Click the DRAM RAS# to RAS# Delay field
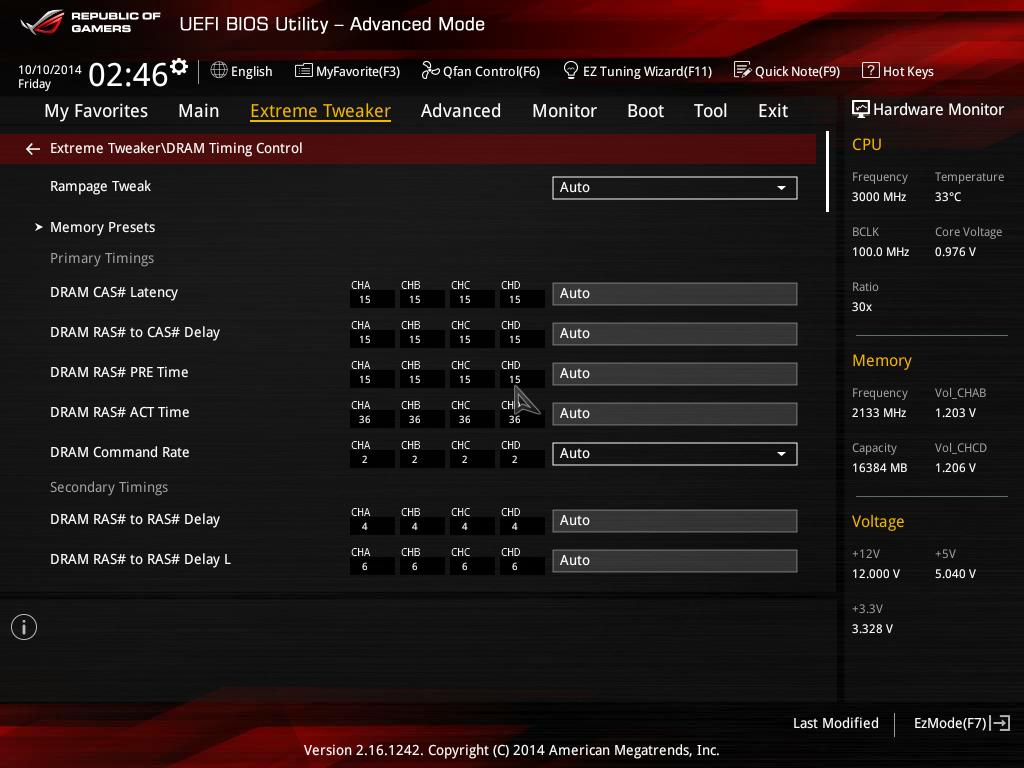This screenshot has width=1024, height=768. click(x=675, y=520)
